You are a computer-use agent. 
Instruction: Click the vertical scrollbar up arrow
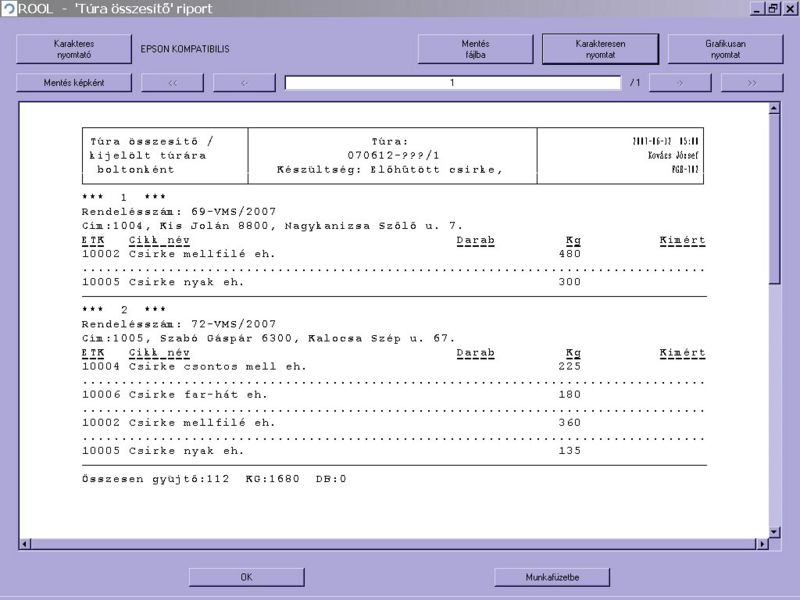774,108
